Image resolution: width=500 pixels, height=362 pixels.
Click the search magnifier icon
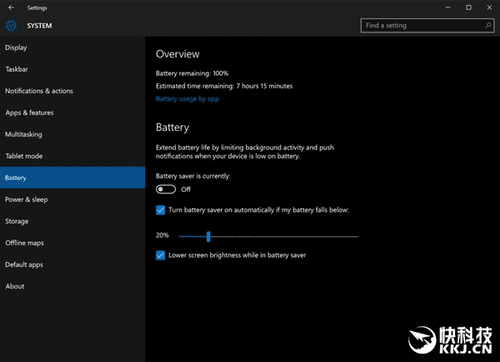[x=488, y=25]
